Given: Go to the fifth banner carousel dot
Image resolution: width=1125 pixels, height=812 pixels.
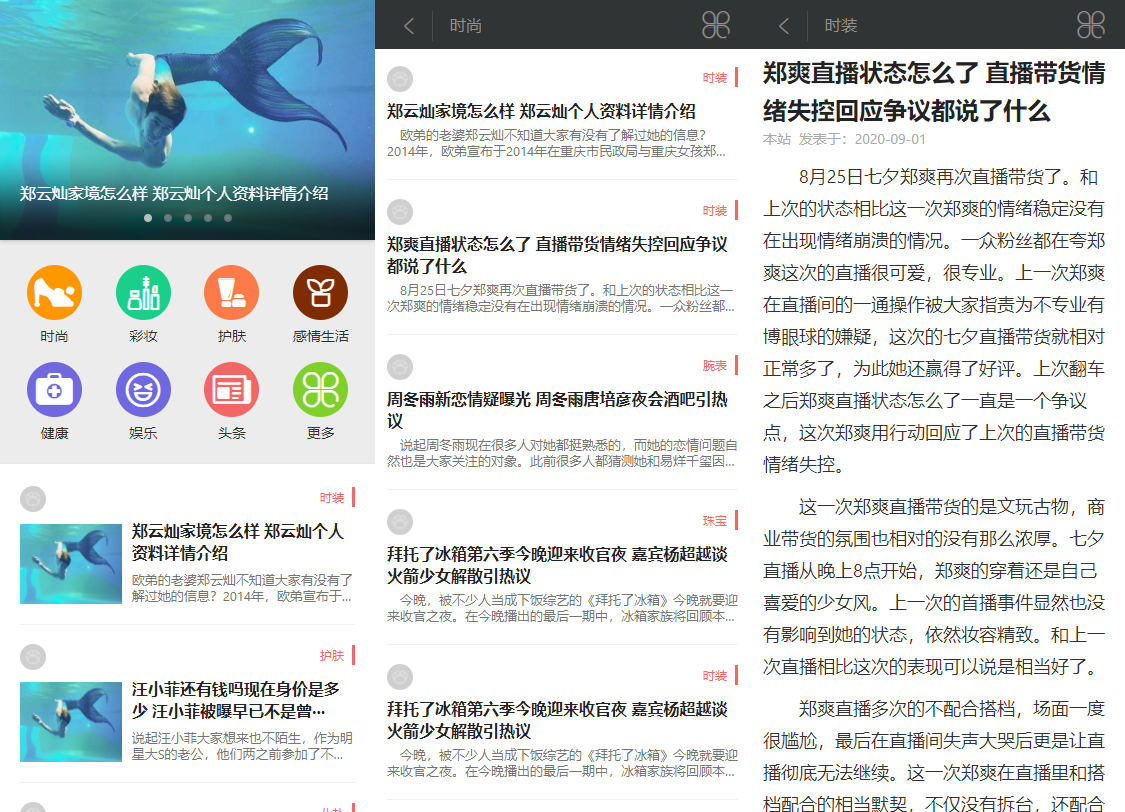Looking at the screenshot, I should click(x=228, y=218).
